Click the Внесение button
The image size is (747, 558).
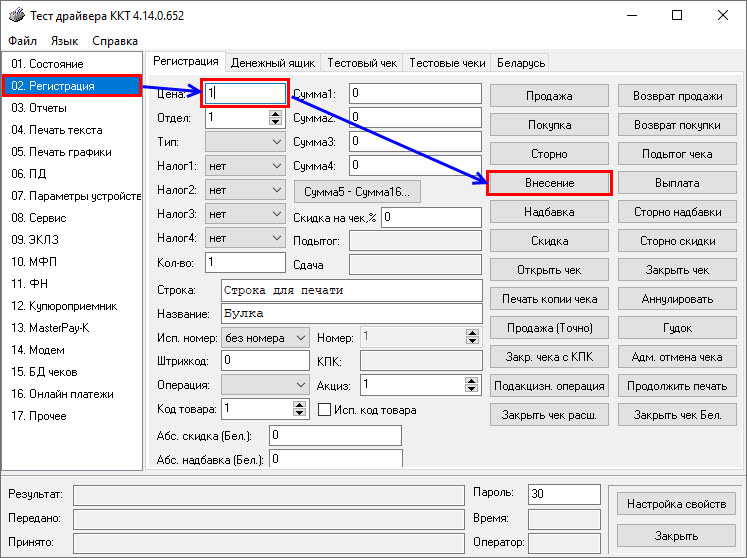pyautogui.click(x=549, y=183)
